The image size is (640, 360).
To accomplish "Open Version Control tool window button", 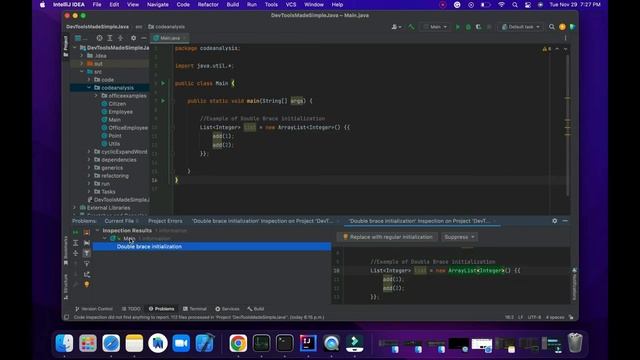I will click(94, 309).
